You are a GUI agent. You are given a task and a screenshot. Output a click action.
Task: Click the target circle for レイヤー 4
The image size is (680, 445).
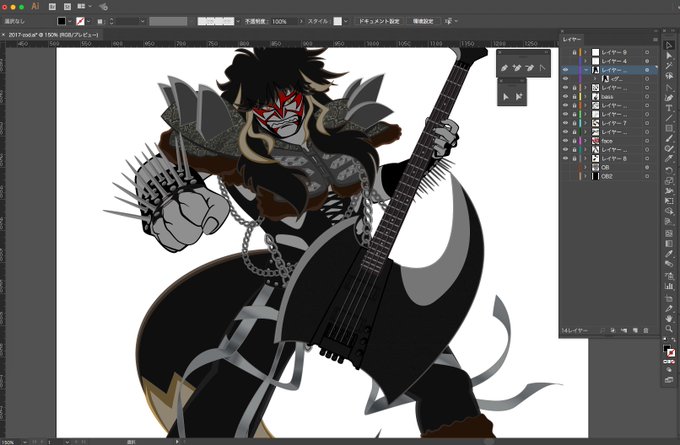647,61
